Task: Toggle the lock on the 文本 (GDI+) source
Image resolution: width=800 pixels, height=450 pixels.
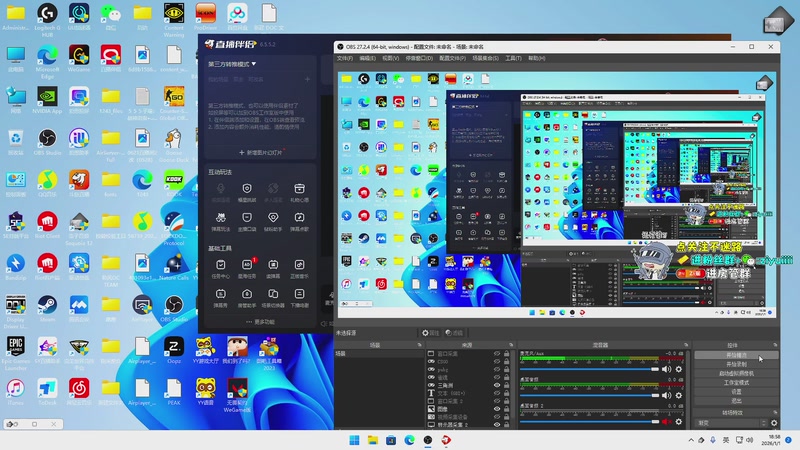Action: tap(507, 393)
